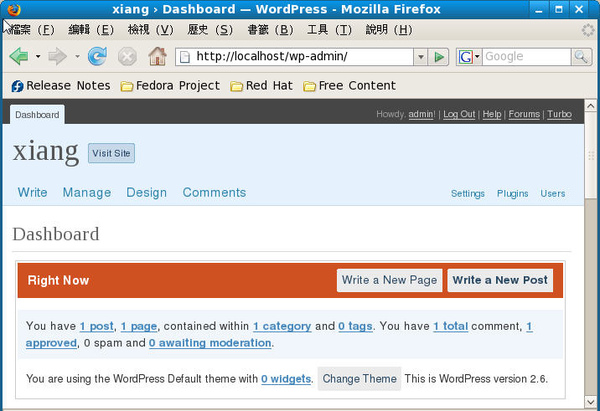Click the Forward arrow button
Viewport: 600px width, 411px height.
point(57,57)
